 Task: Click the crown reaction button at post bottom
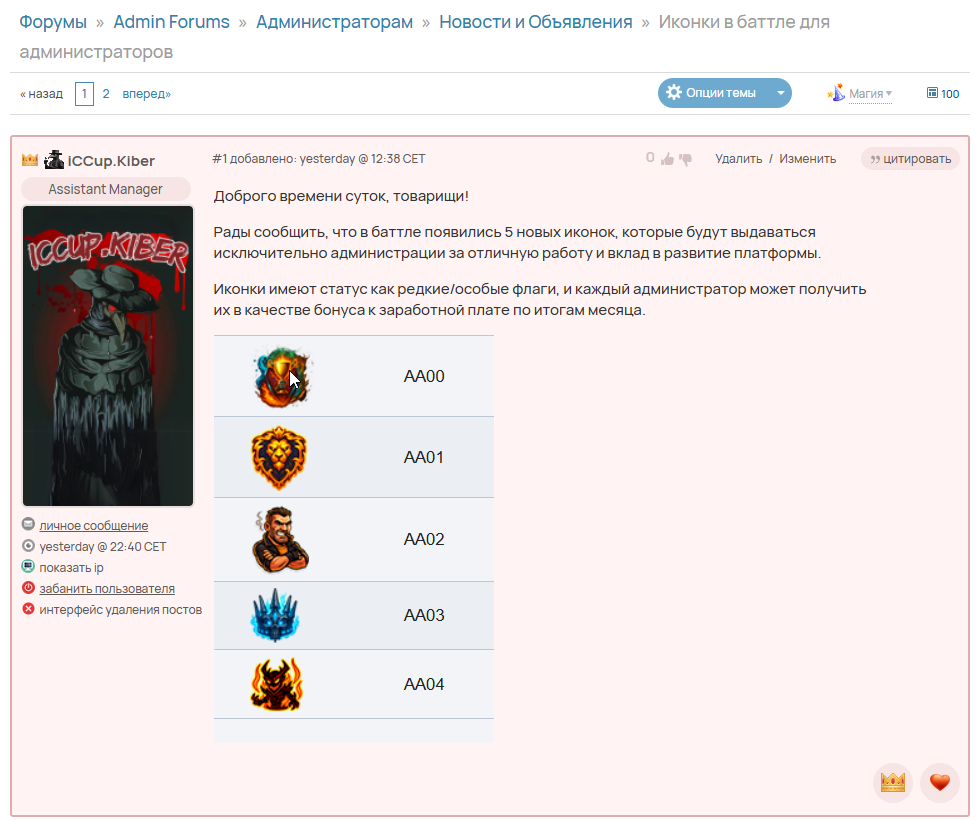pos(893,783)
